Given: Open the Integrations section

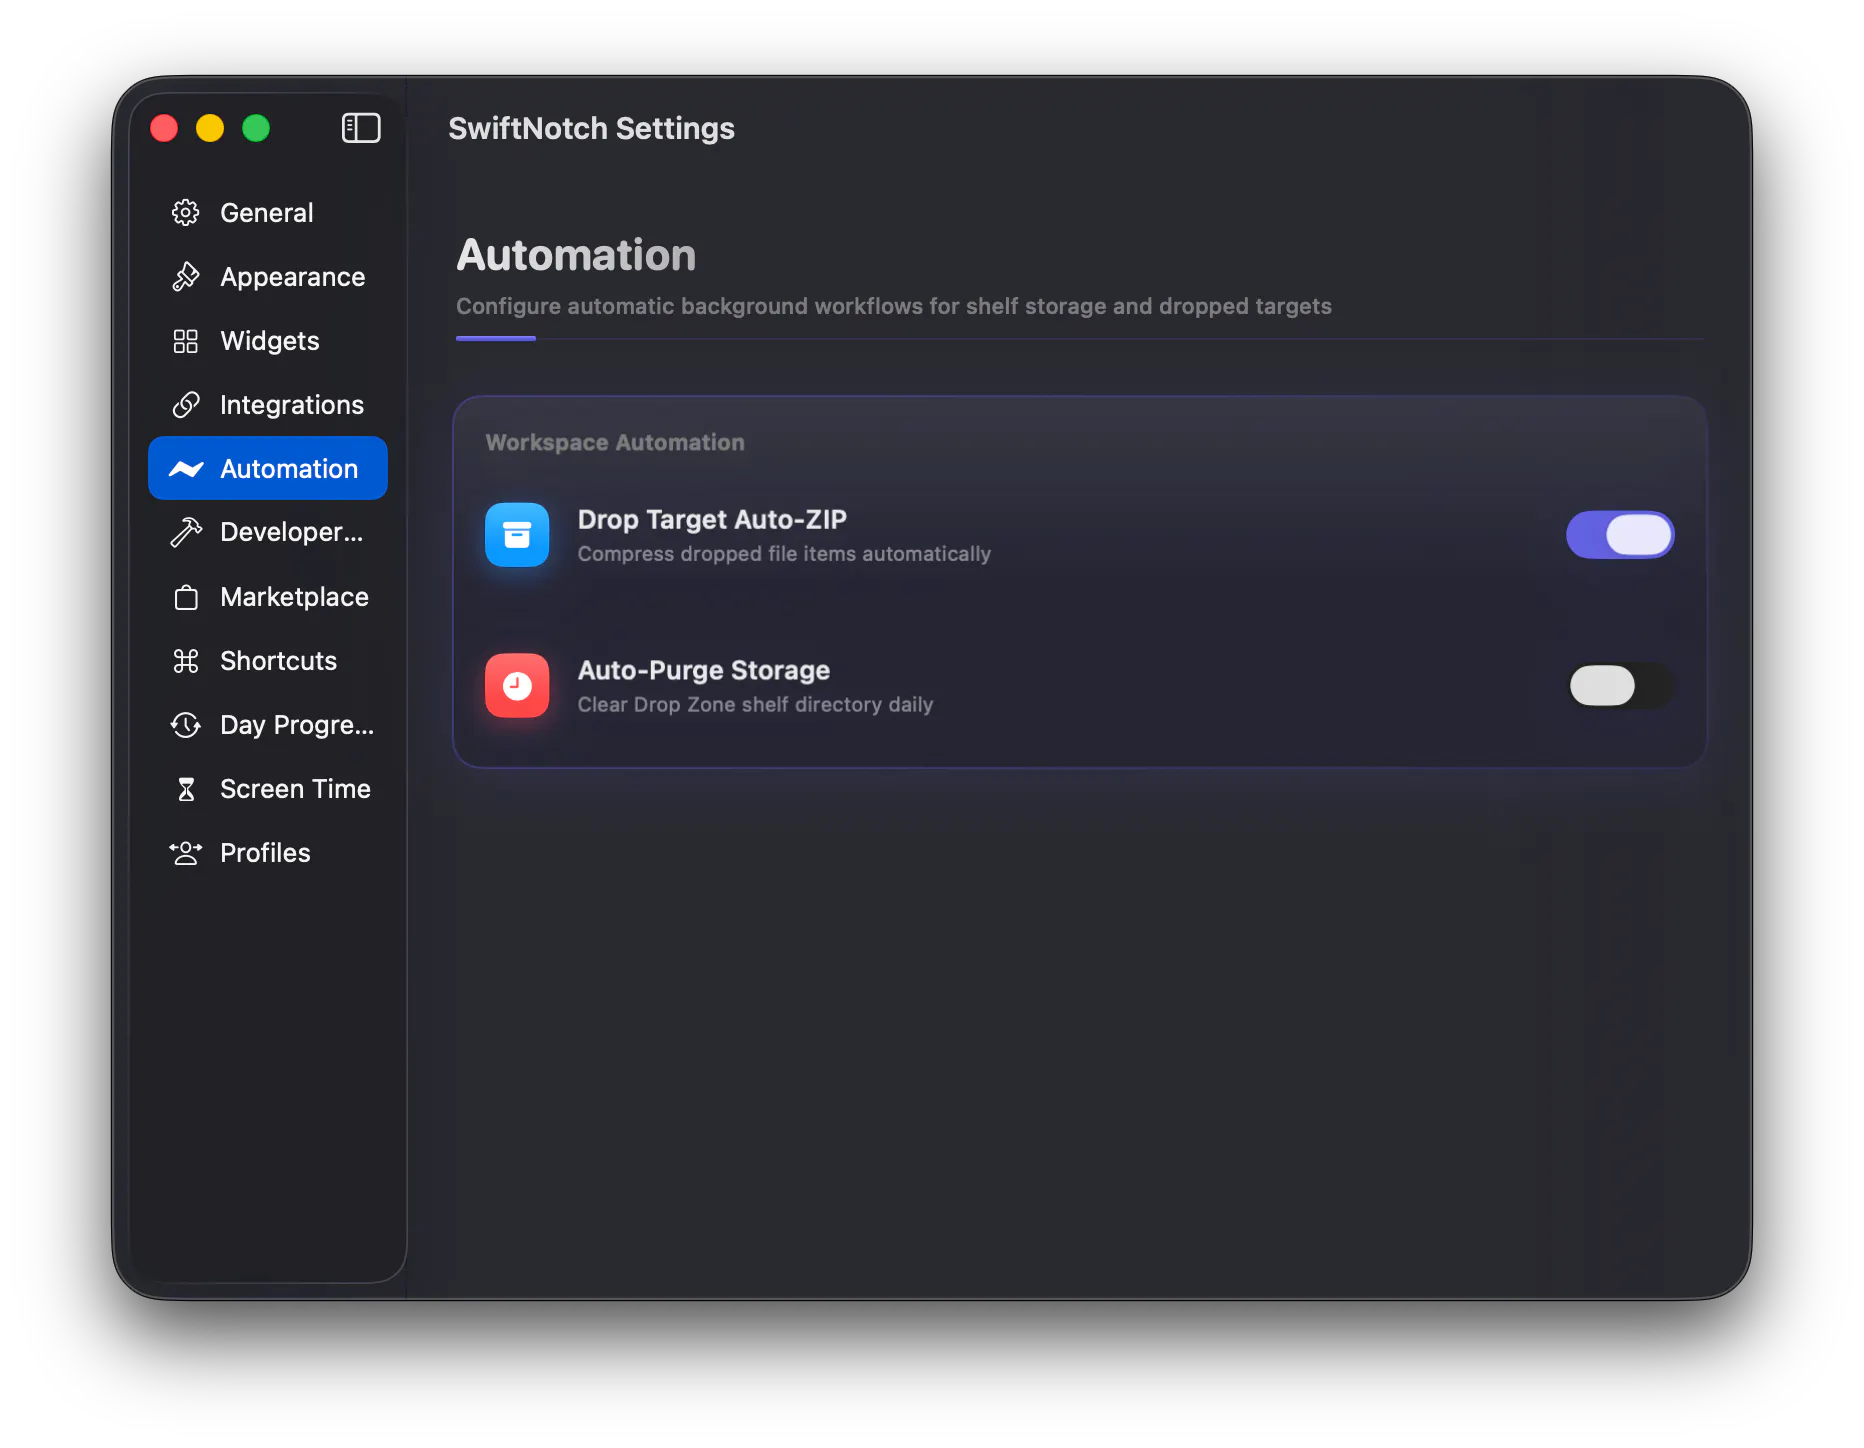Looking at the screenshot, I should (268, 405).
